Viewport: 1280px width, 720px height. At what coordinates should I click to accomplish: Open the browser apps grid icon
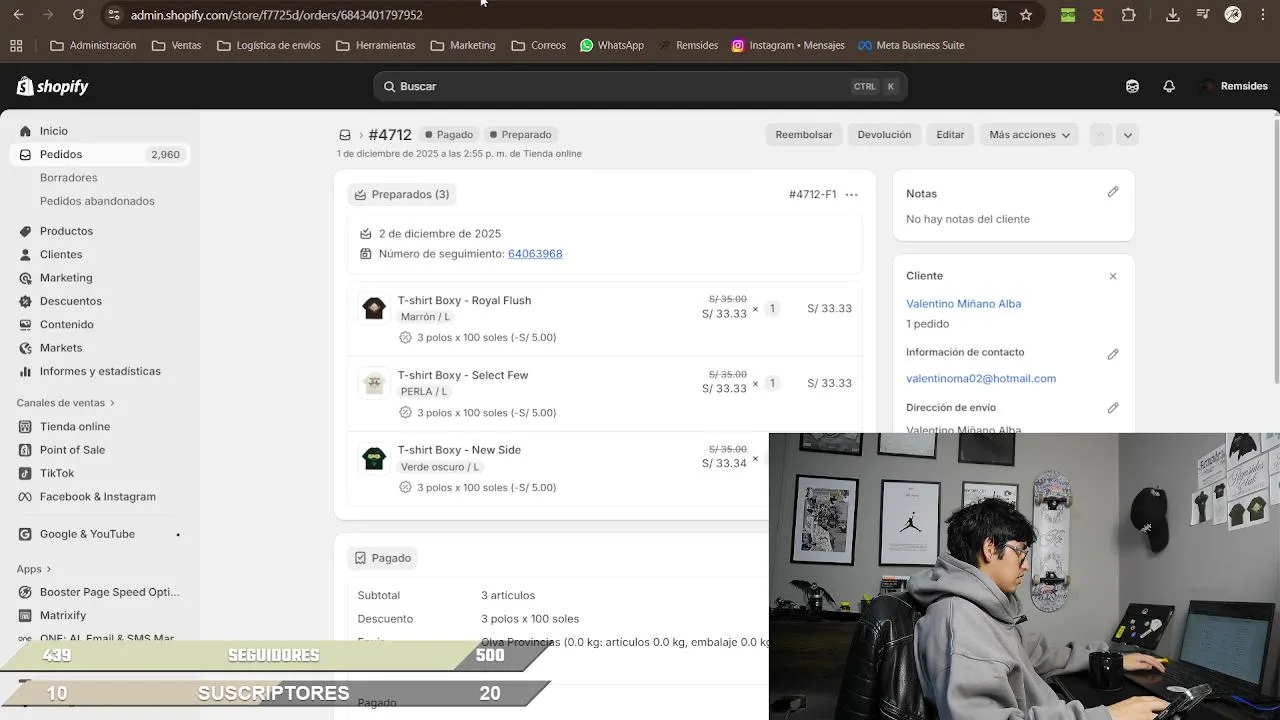pyautogui.click(x=16, y=45)
